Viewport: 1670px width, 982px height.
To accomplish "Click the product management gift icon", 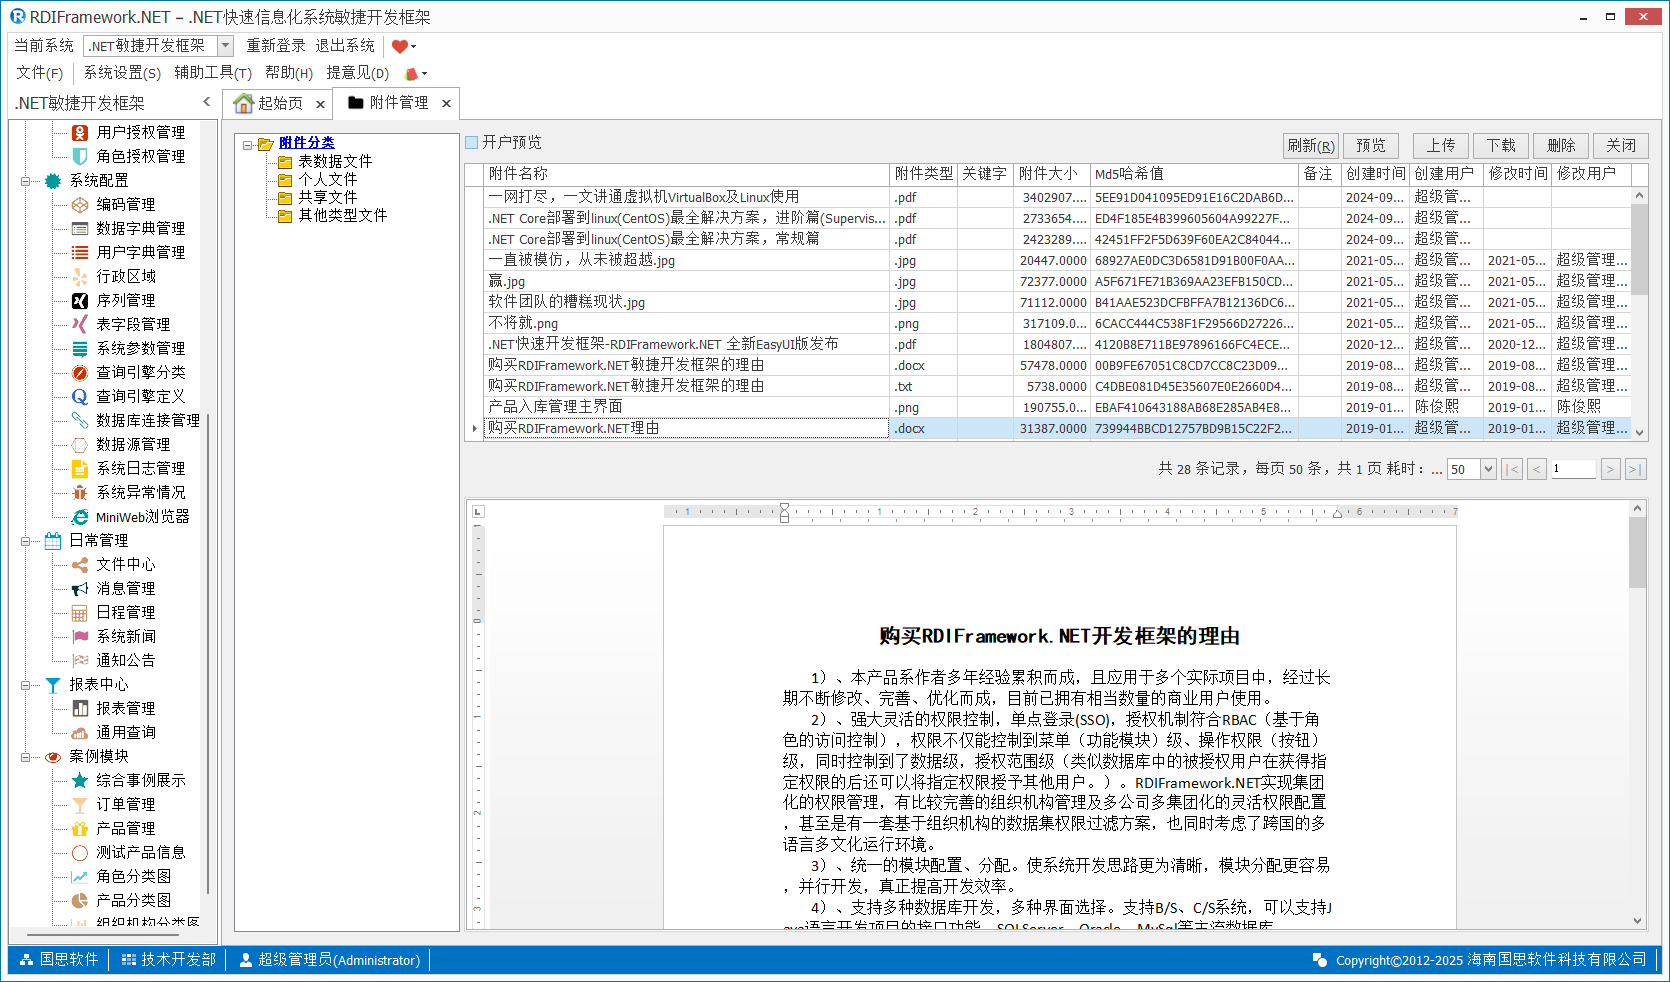I will click(x=80, y=828).
